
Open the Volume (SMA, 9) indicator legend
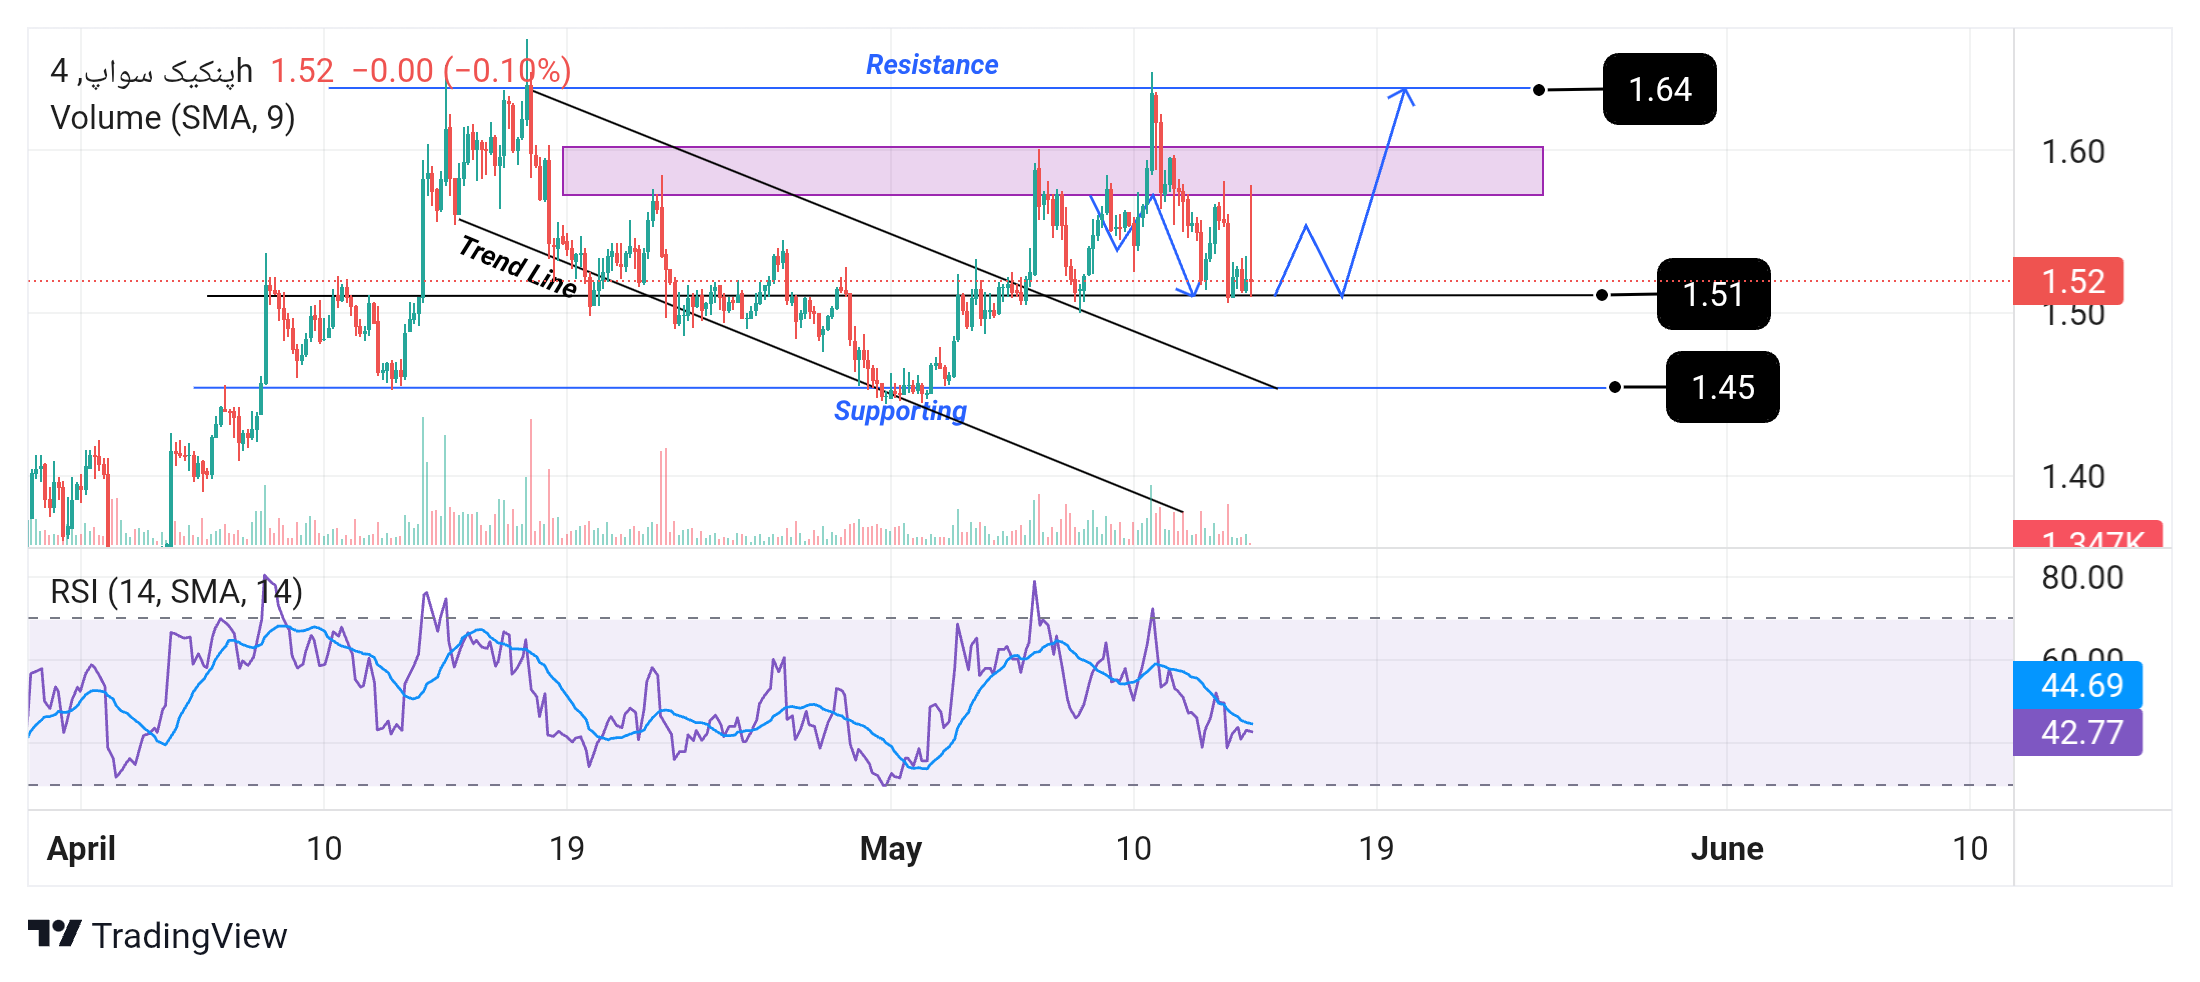click(x=173, y=118)
